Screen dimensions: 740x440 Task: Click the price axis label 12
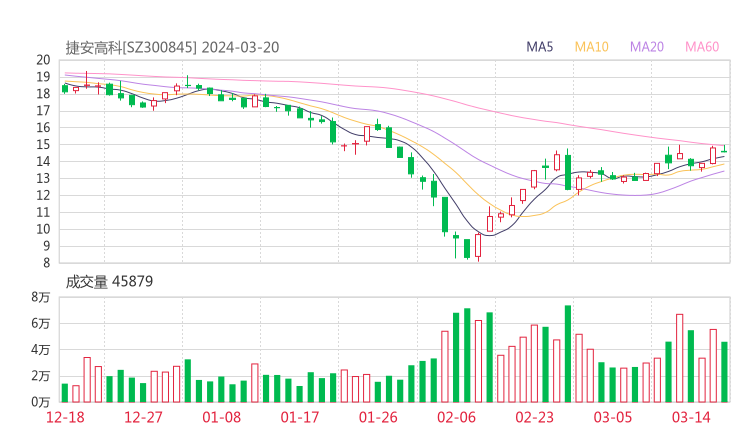(43, 195)
